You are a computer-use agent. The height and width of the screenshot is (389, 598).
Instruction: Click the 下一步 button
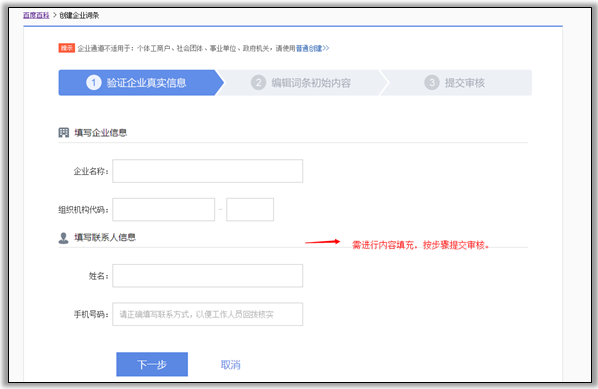coord(152,364)
